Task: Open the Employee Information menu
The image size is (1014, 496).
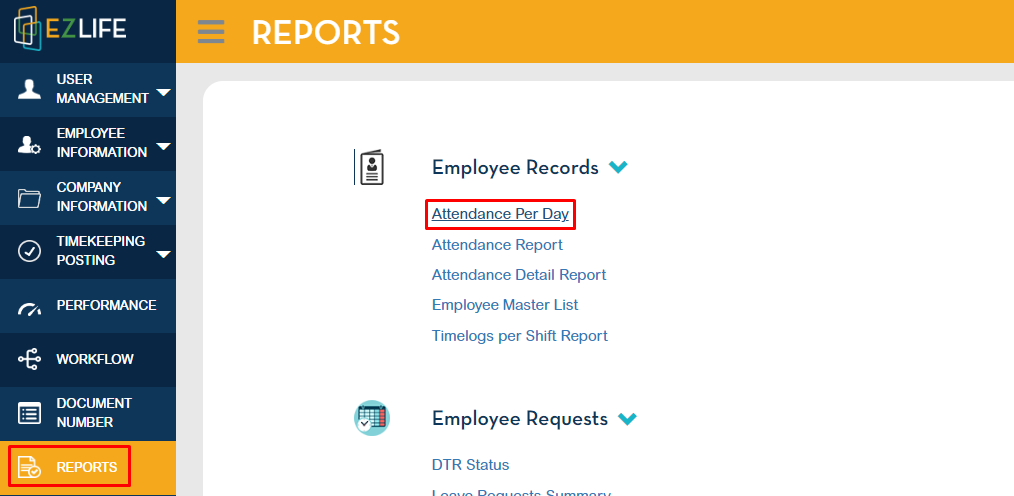Action: pos(88,144)
